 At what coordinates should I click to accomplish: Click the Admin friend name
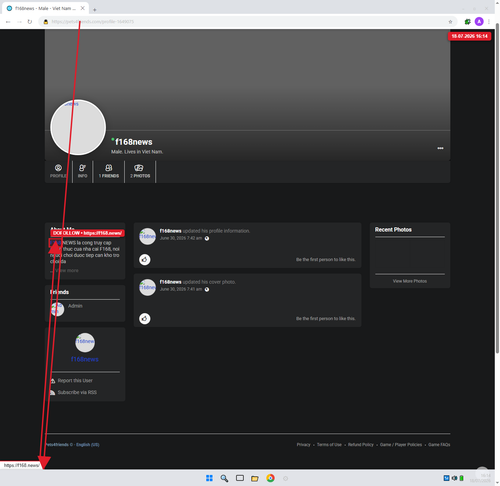[x=75, y=306]
